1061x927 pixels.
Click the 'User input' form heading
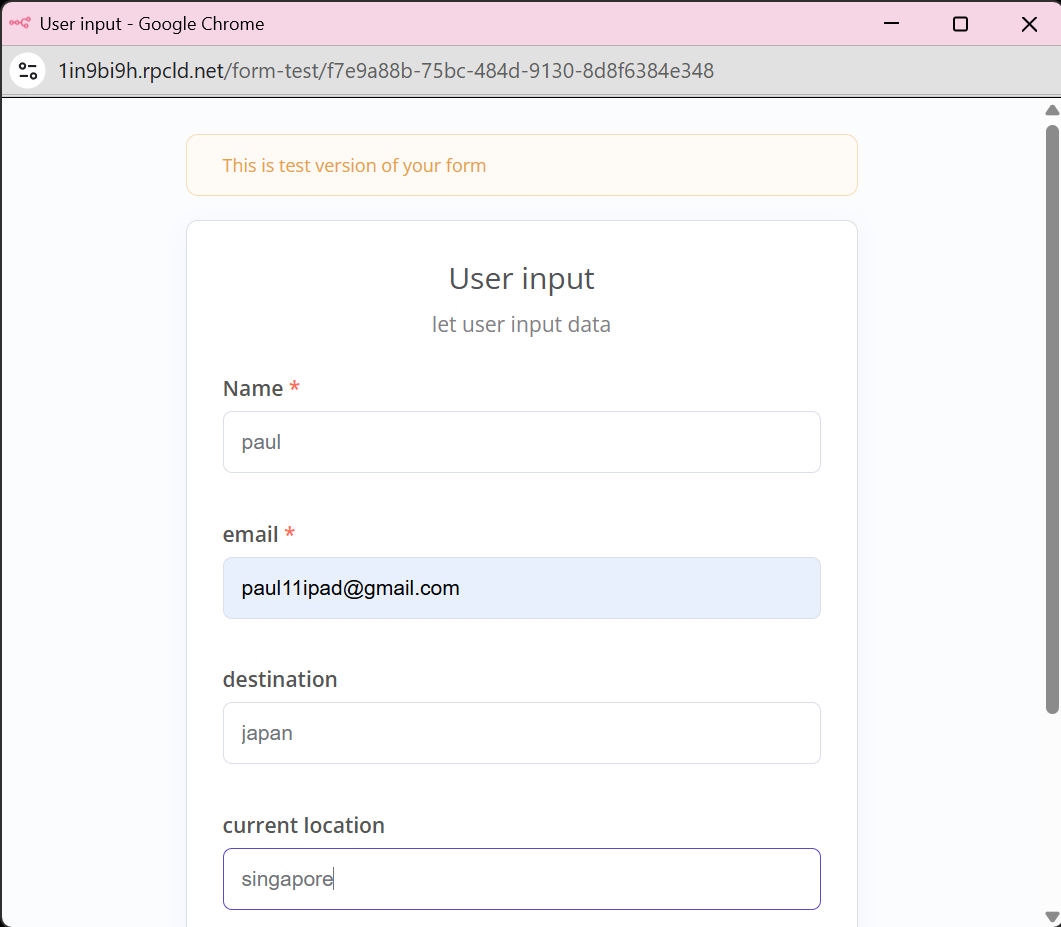point(522,278)
